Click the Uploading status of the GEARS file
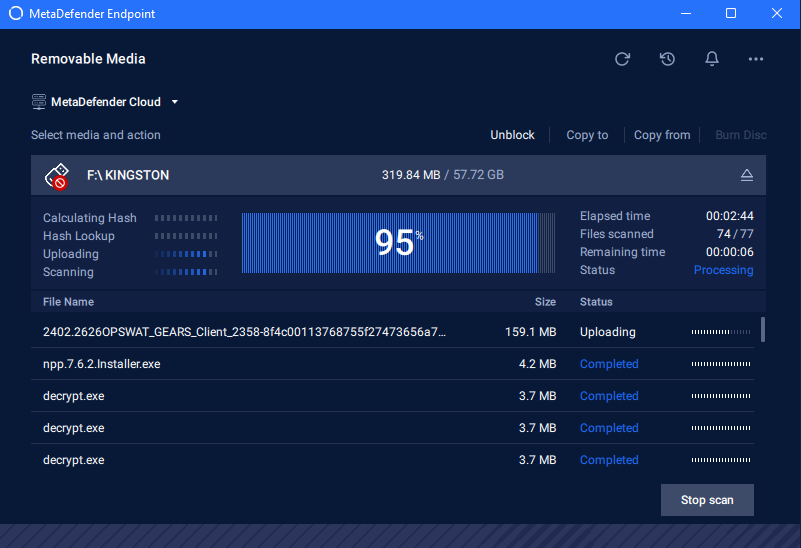 click(x=607, y=332)
